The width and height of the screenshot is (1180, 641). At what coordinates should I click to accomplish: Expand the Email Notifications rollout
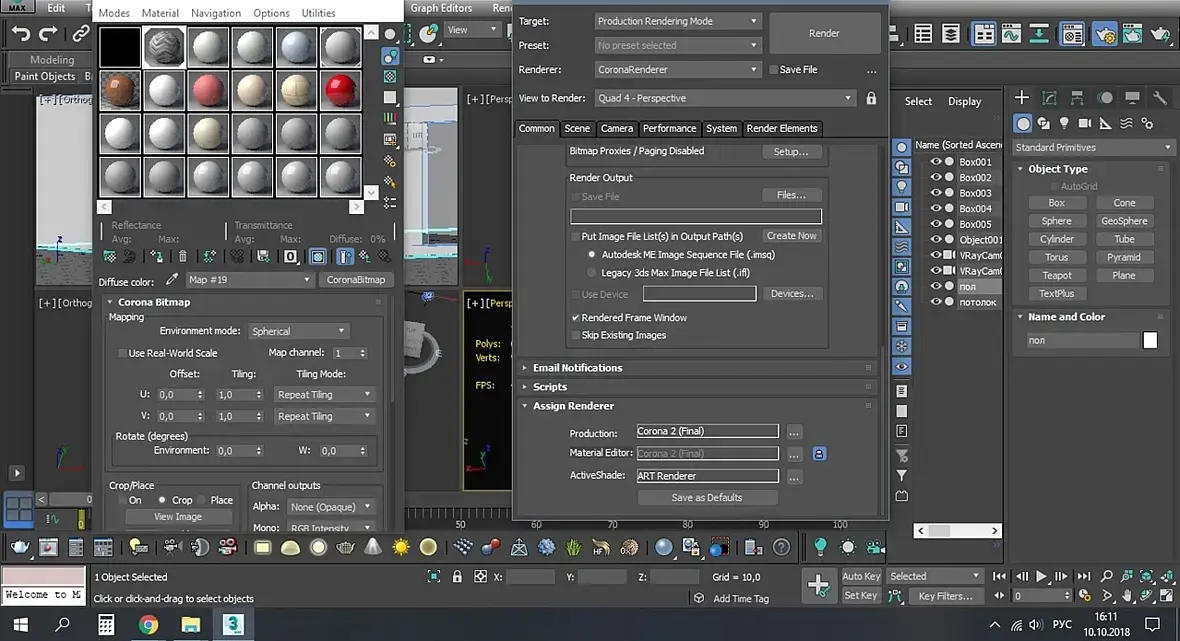click(x=577, y=368)
